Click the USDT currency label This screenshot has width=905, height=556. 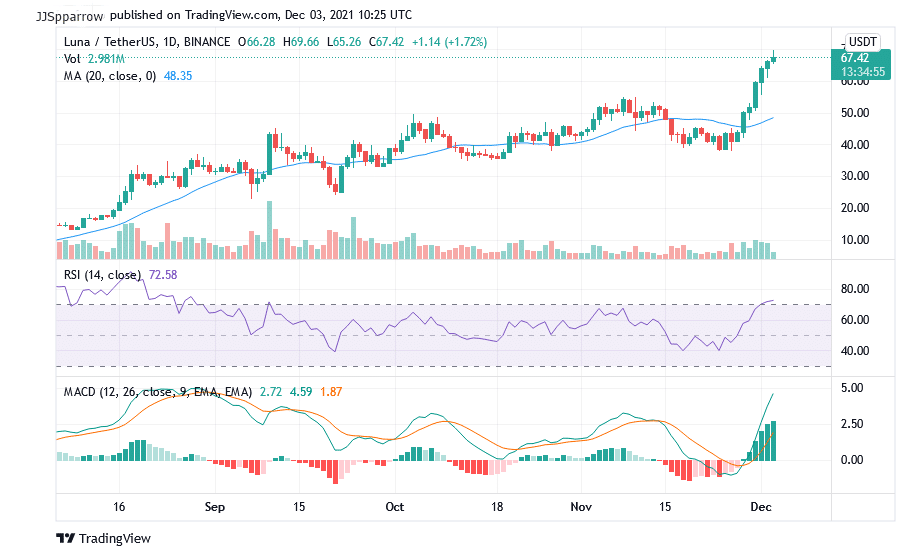point(862,42)
